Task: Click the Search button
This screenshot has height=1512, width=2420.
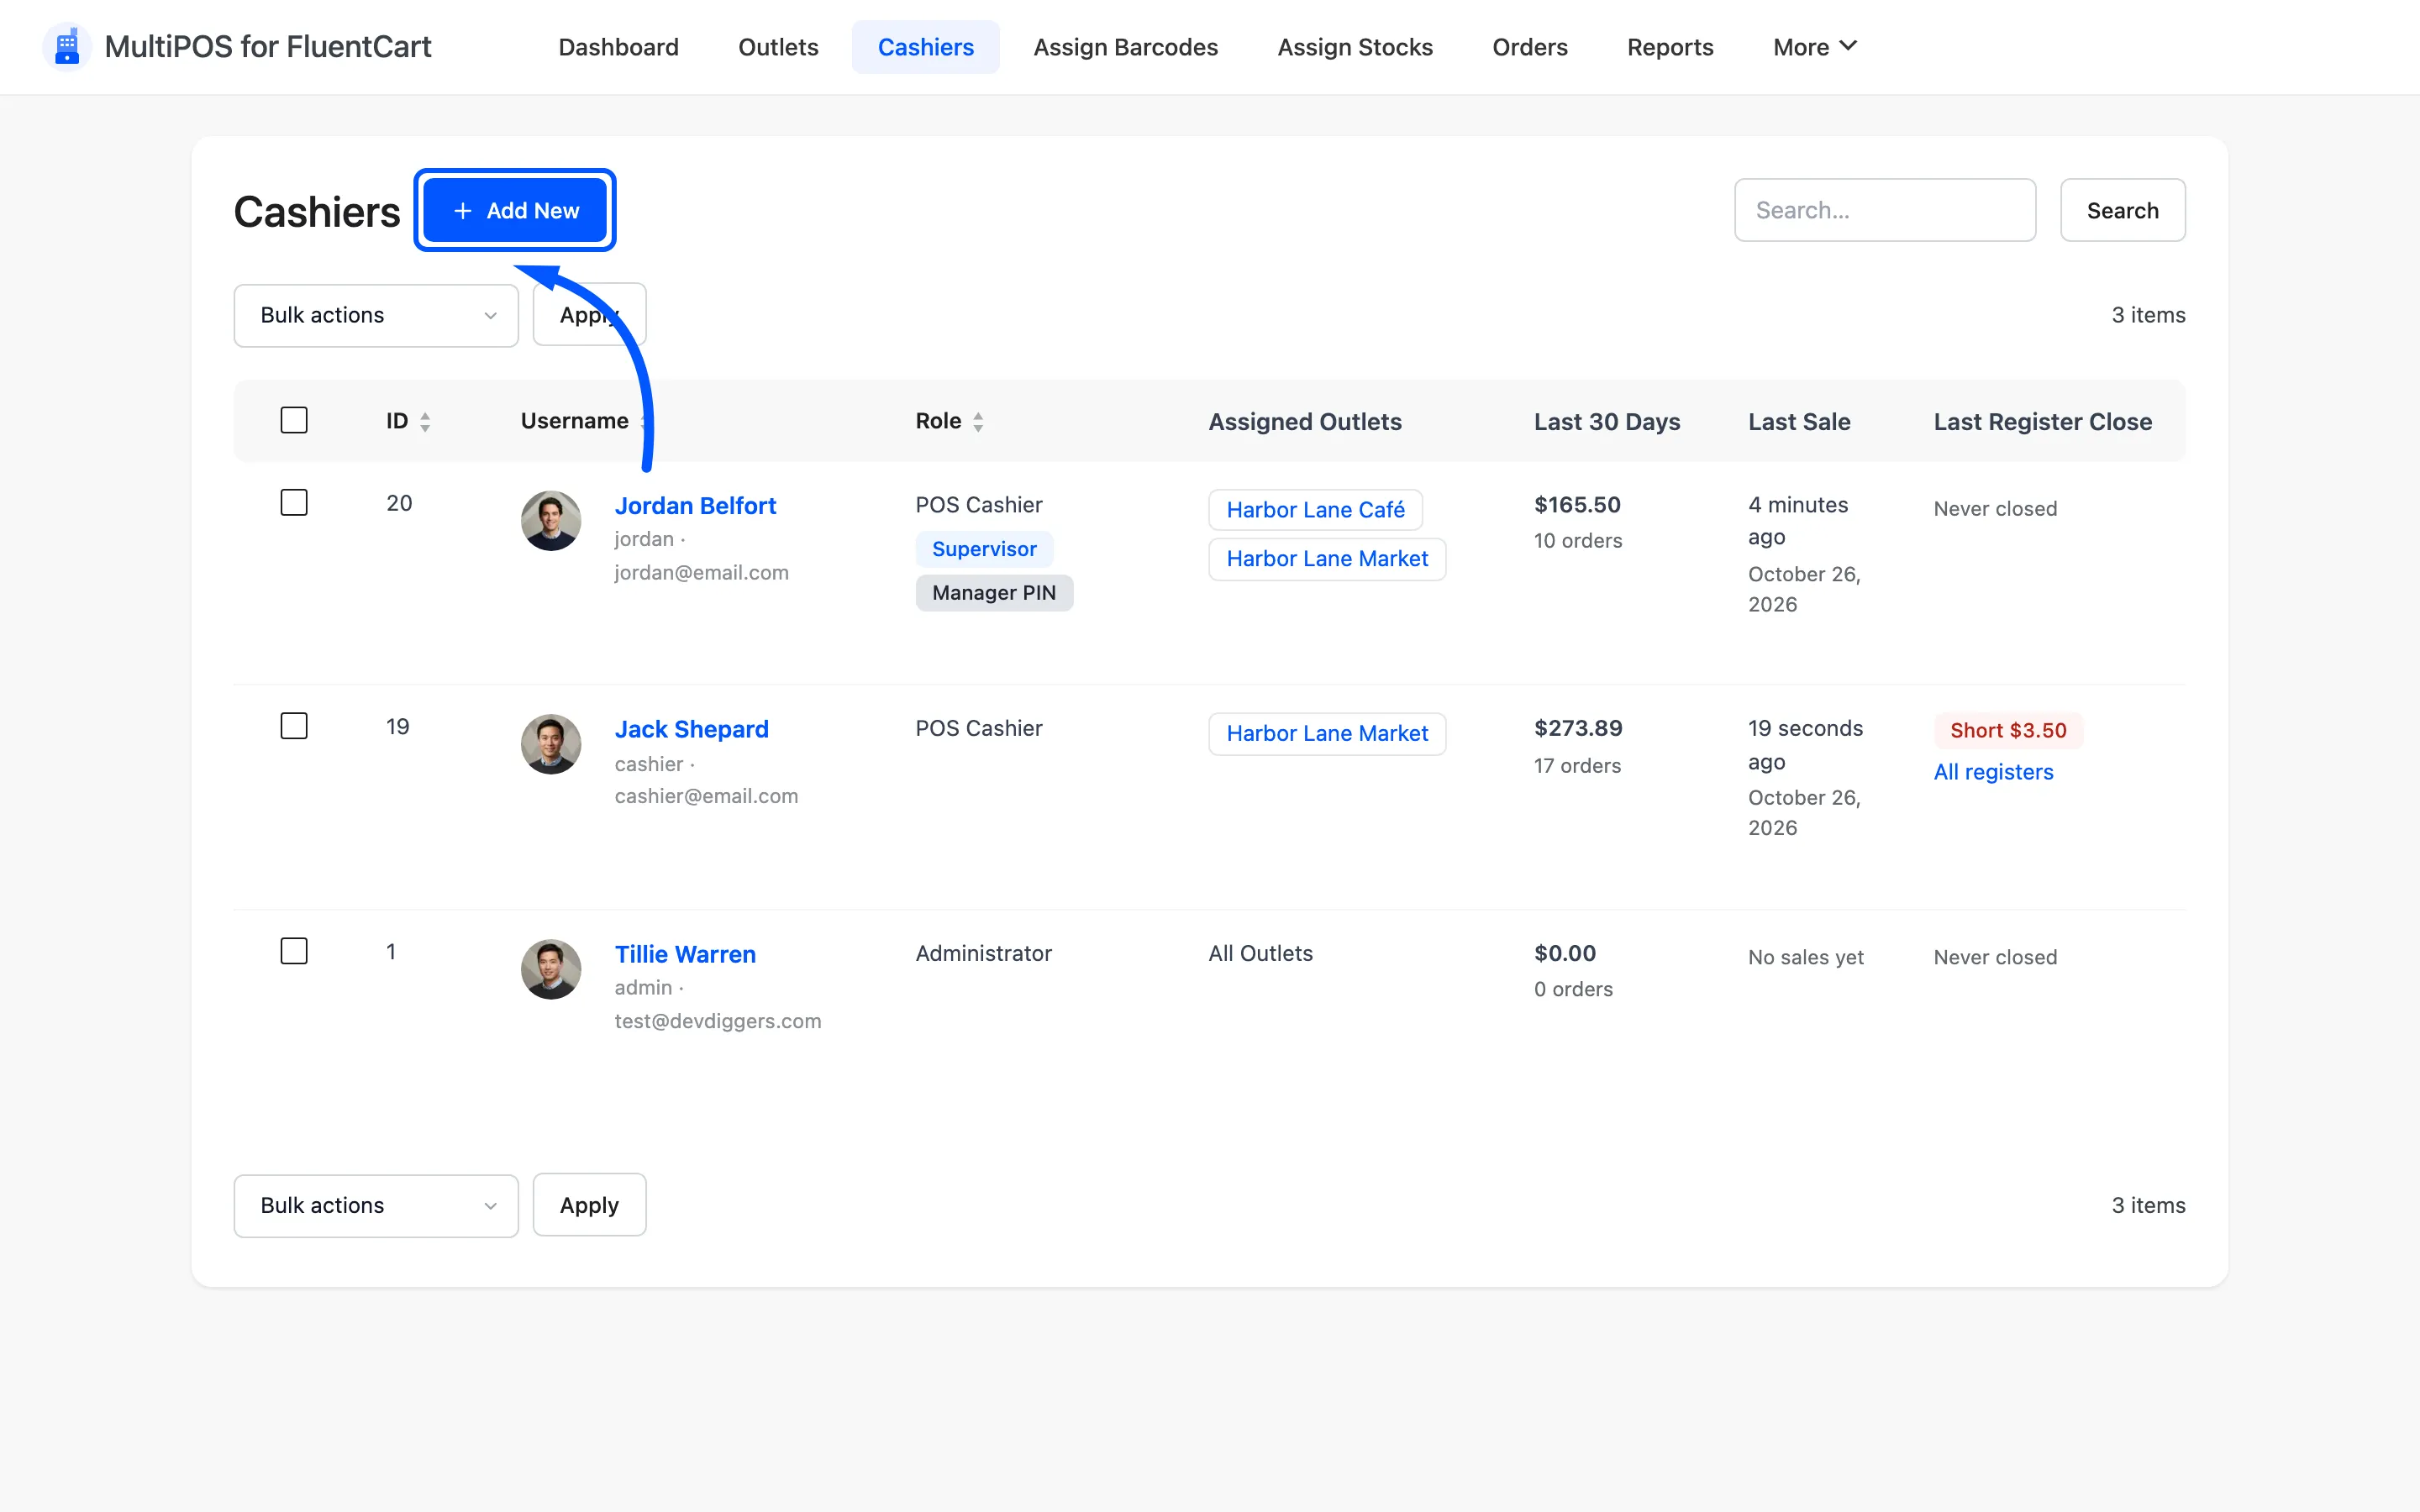Action: click(x=2122, y=210)
